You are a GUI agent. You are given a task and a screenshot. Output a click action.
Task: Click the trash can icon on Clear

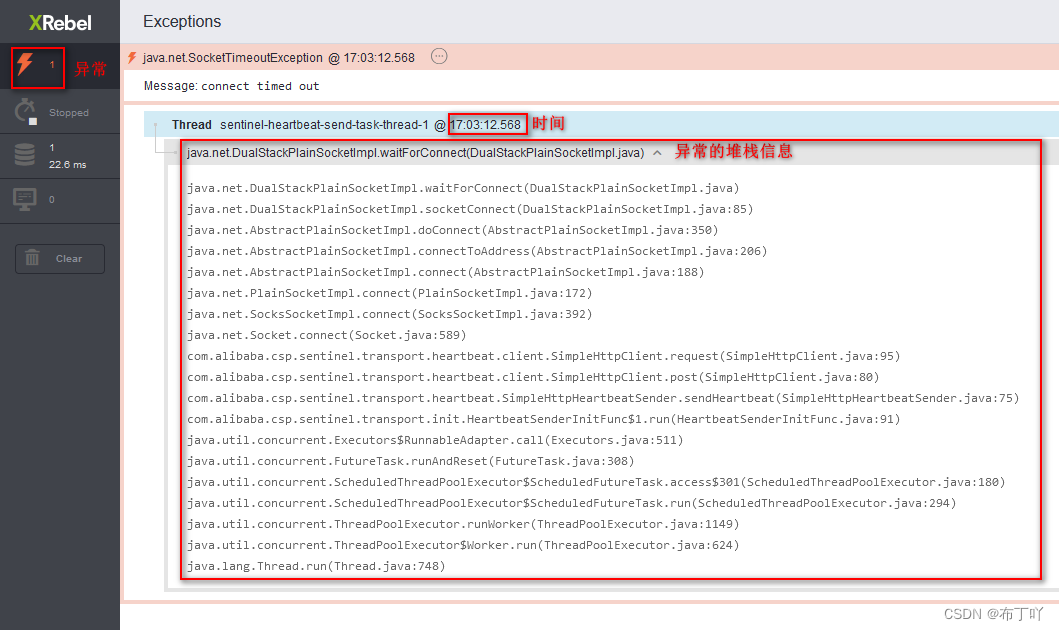[32, 258]
